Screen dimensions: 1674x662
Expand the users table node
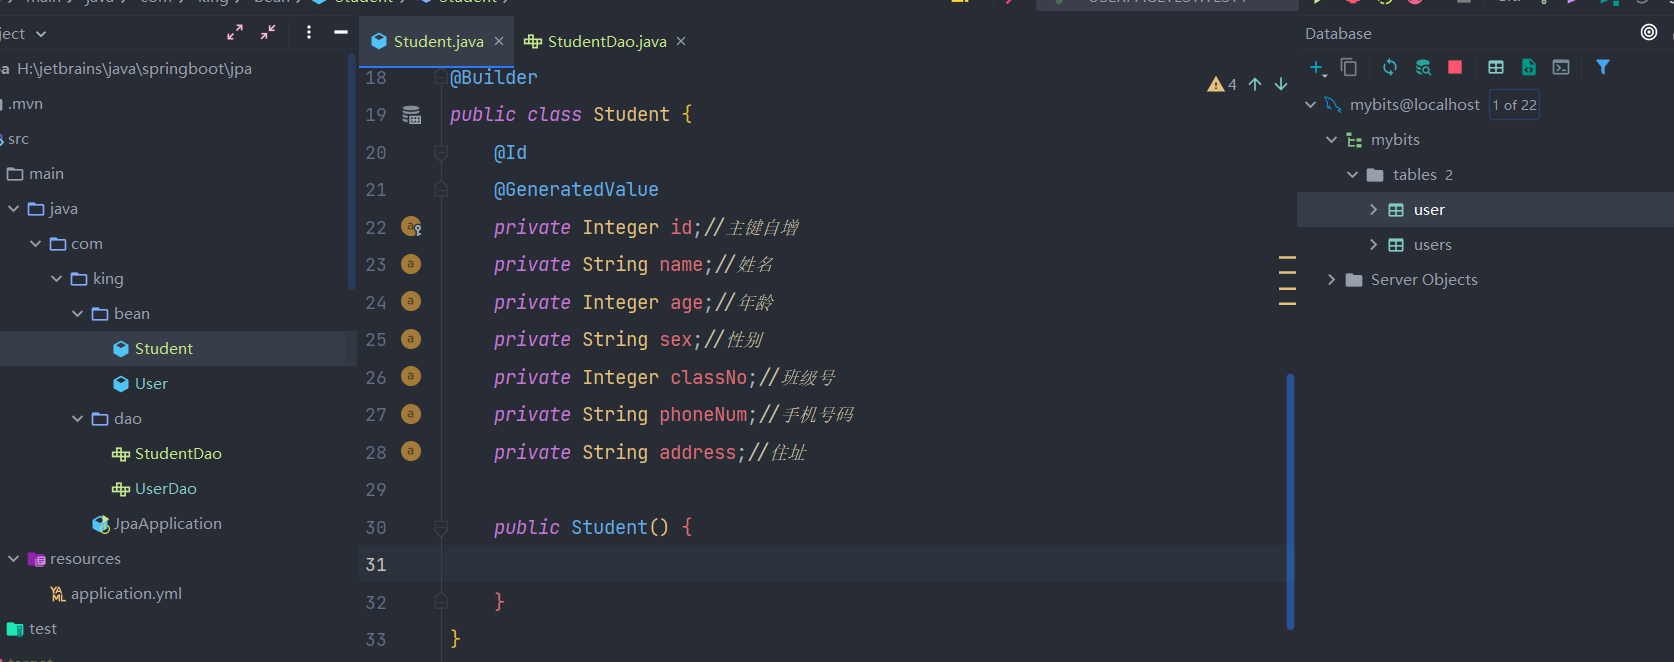[x=1373, y=244]
